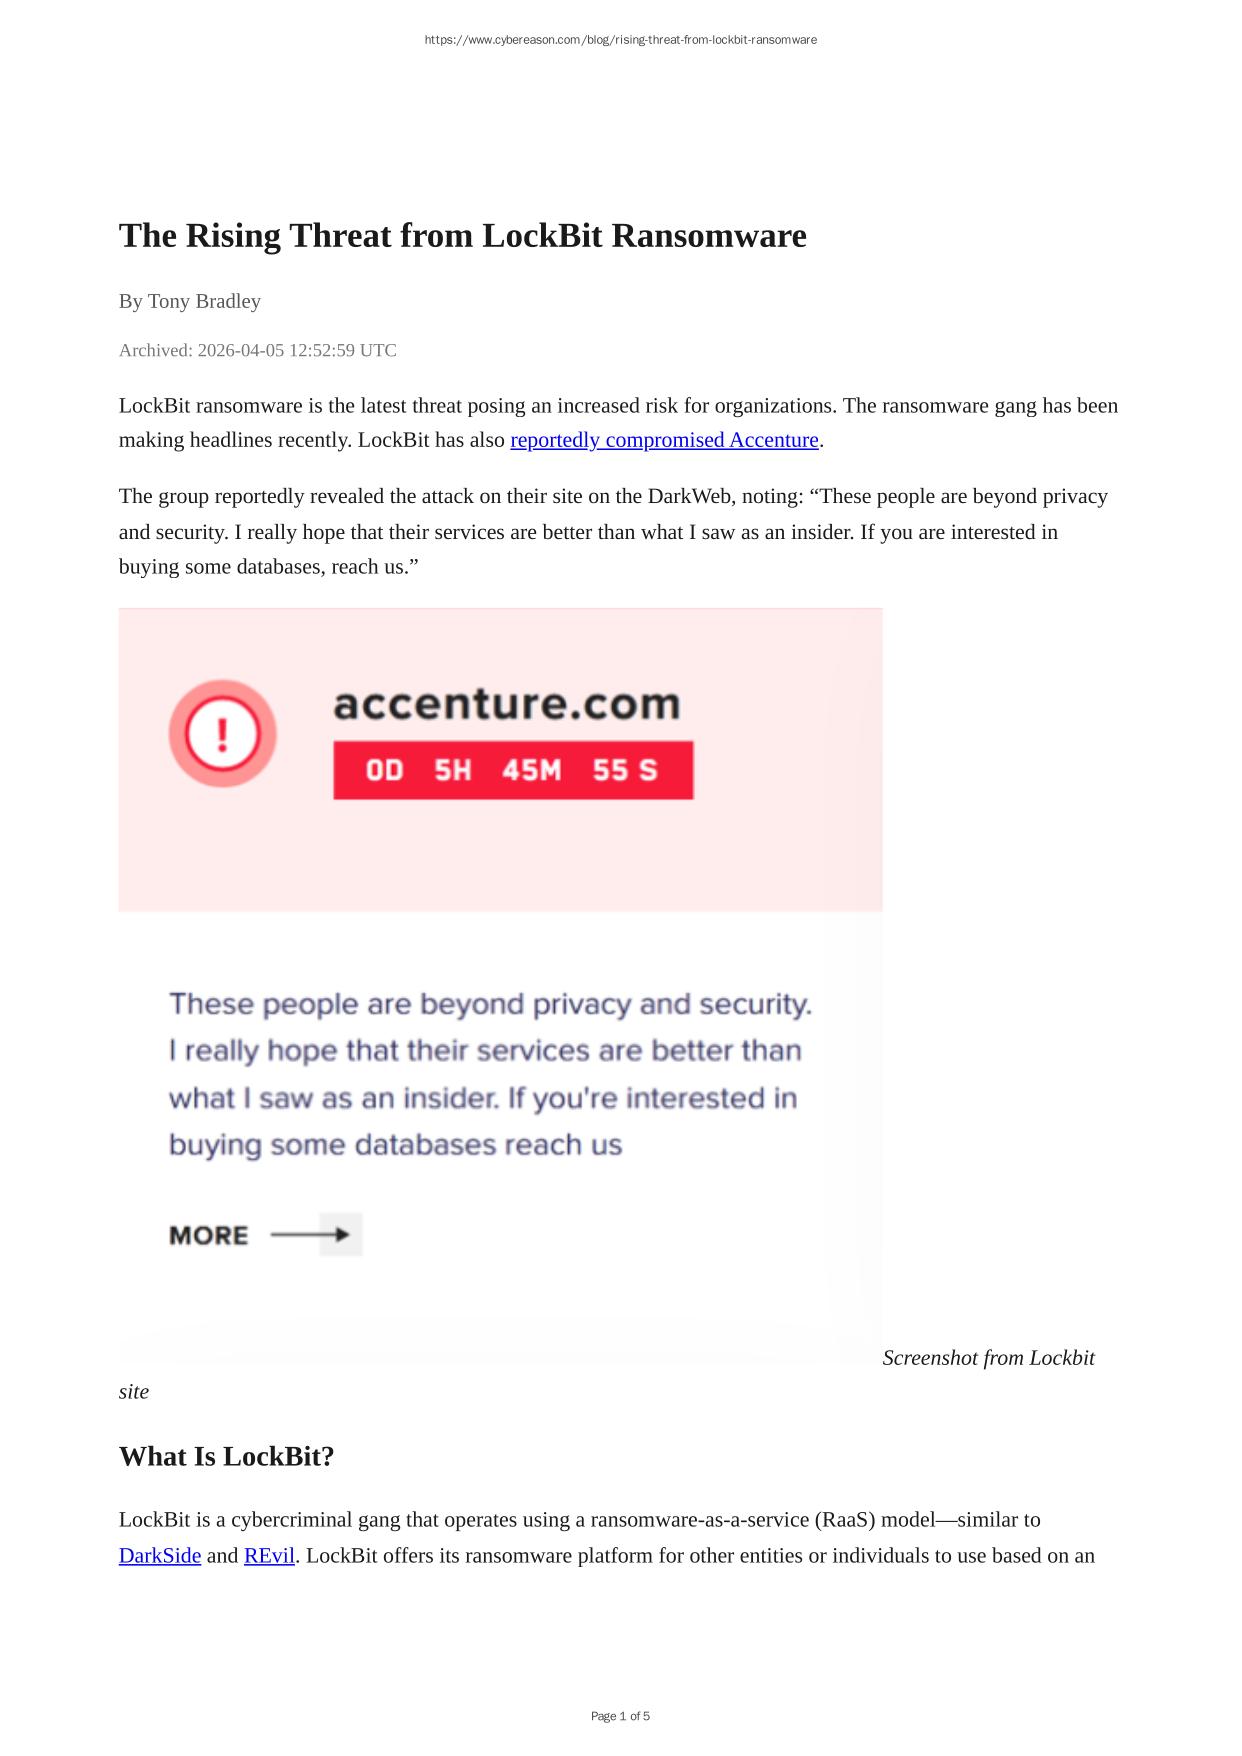Screen dimensions: 1242x1756
Task: Click the accenture.com heading in the image
Action: [x=507, y=704]
